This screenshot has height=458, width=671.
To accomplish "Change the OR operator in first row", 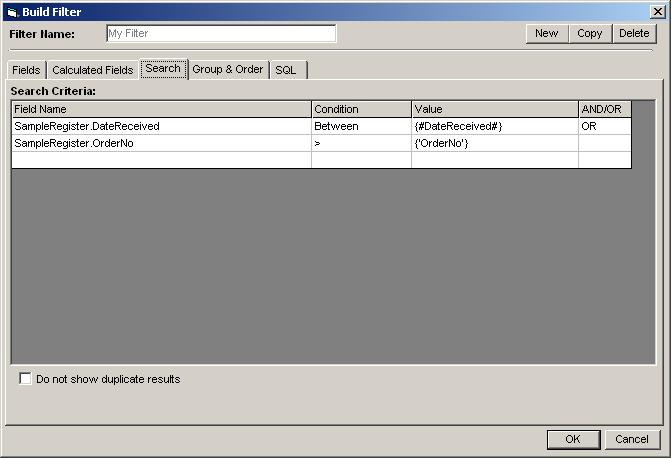I will (604, 127).
